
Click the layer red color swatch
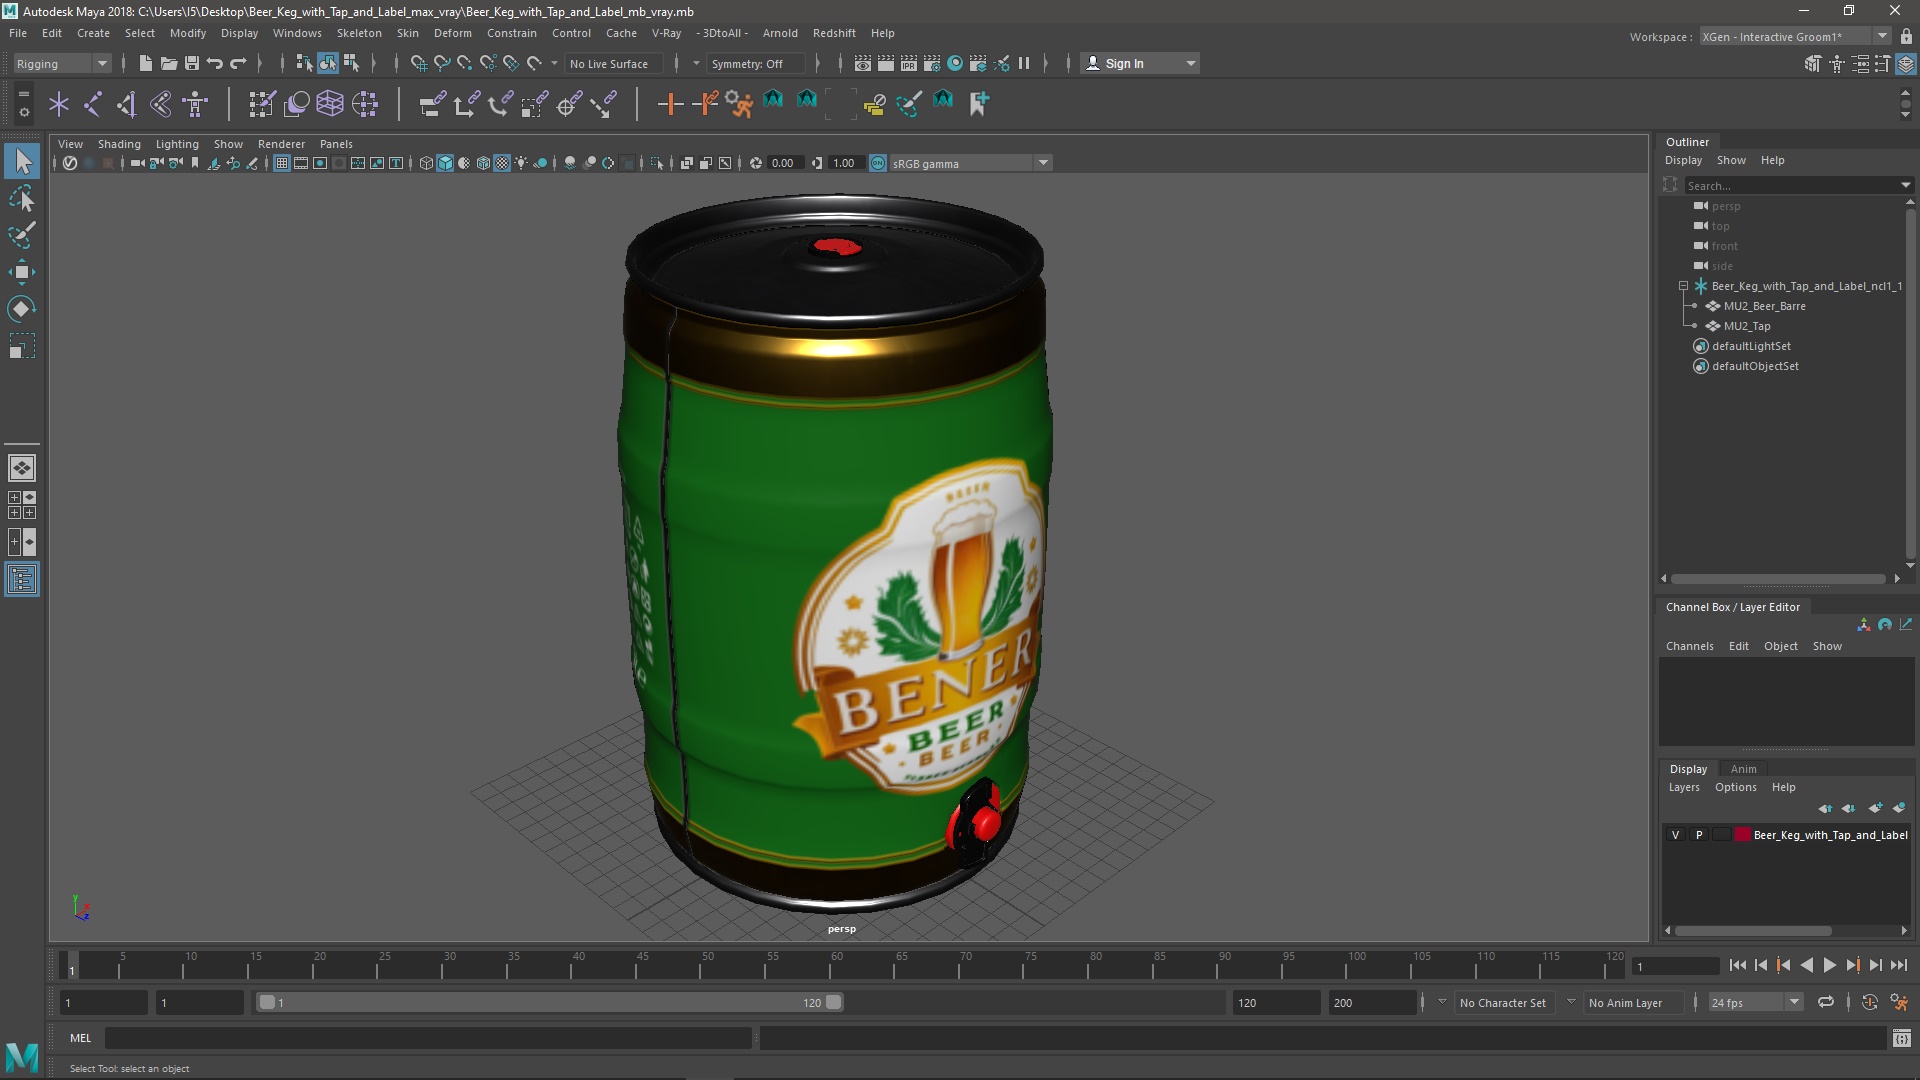point(1743,835)
